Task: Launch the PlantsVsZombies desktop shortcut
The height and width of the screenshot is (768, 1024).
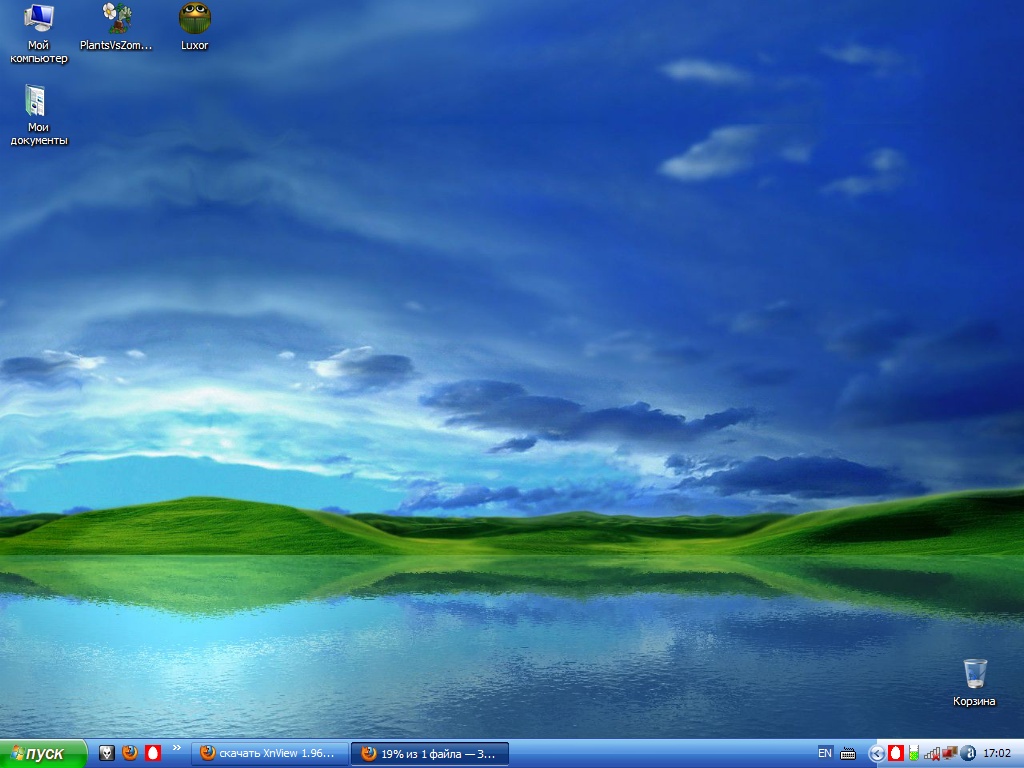Action: (x=116, y=18)
